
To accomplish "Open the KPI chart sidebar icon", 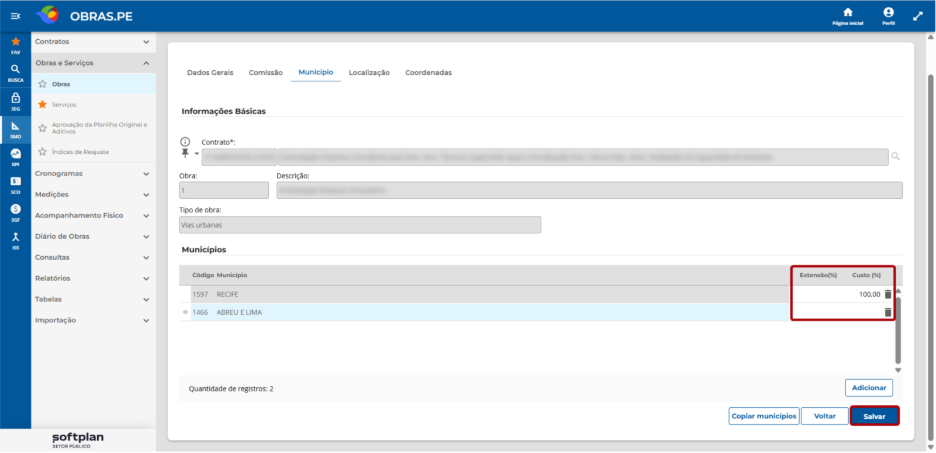I will pyautogui.click(x=16, y=157).
